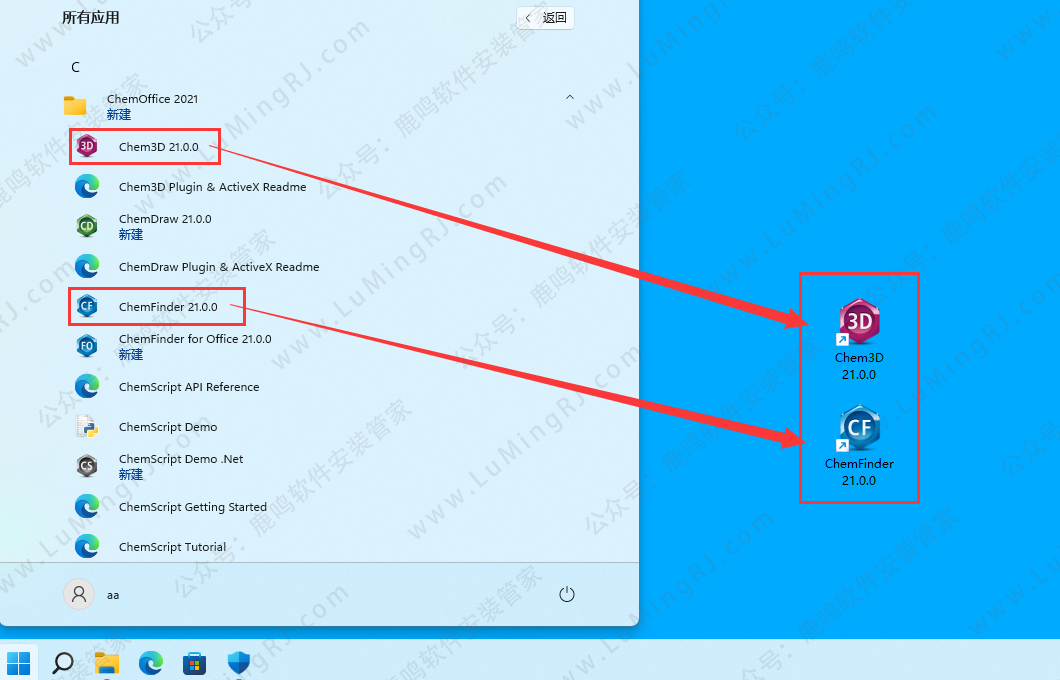
Task: Click the ChemScript Demo label
Action: coord(168,427)
